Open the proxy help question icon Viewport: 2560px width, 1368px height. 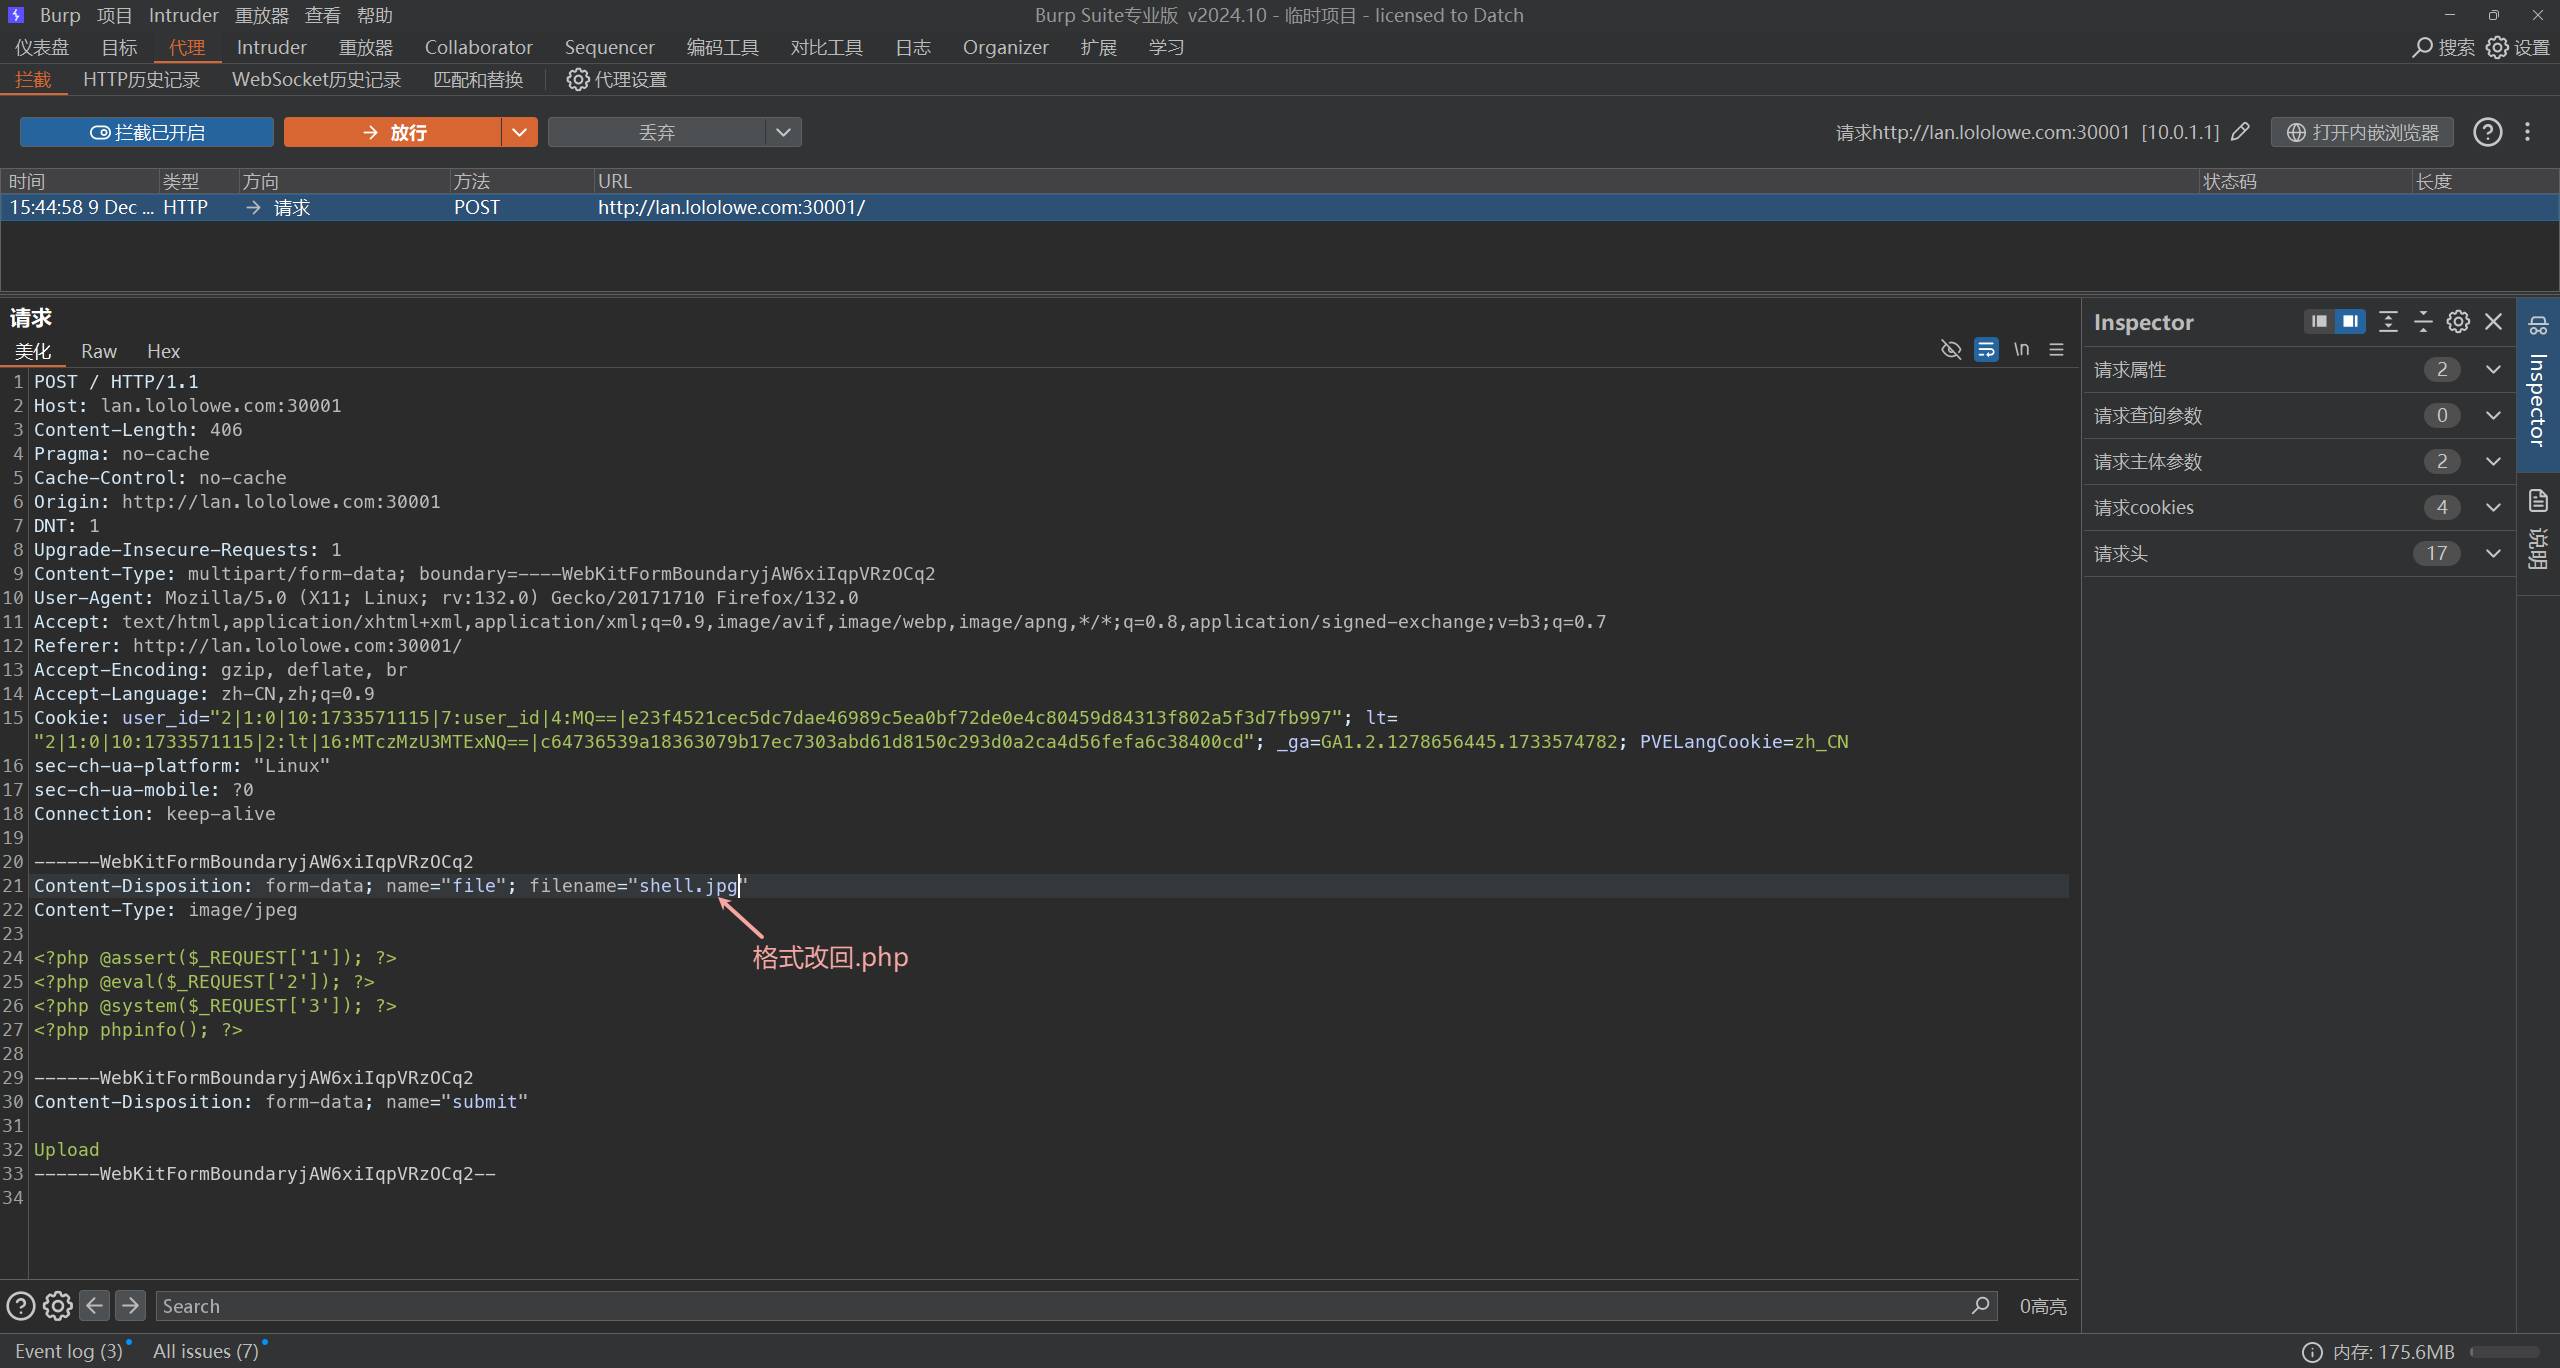2487,132
